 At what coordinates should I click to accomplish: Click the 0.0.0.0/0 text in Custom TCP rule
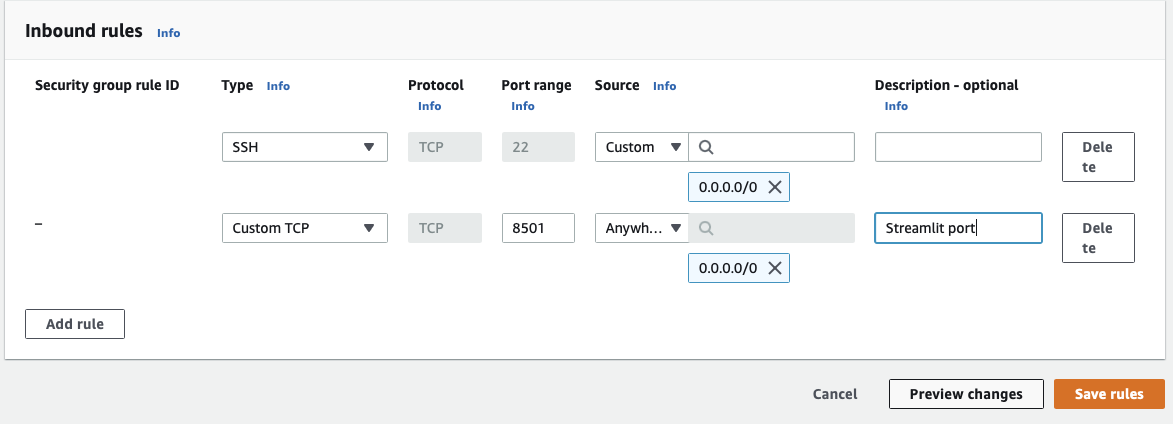coord(728,268)
